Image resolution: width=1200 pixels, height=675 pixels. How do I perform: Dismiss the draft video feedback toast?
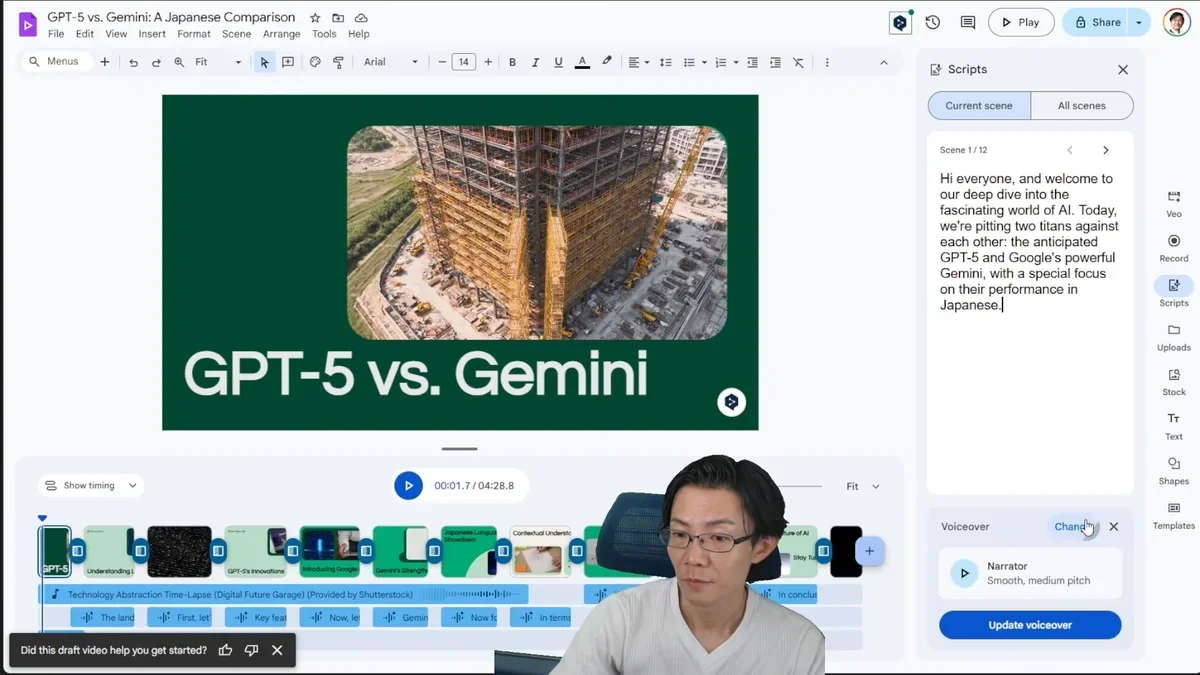[277, 650]
